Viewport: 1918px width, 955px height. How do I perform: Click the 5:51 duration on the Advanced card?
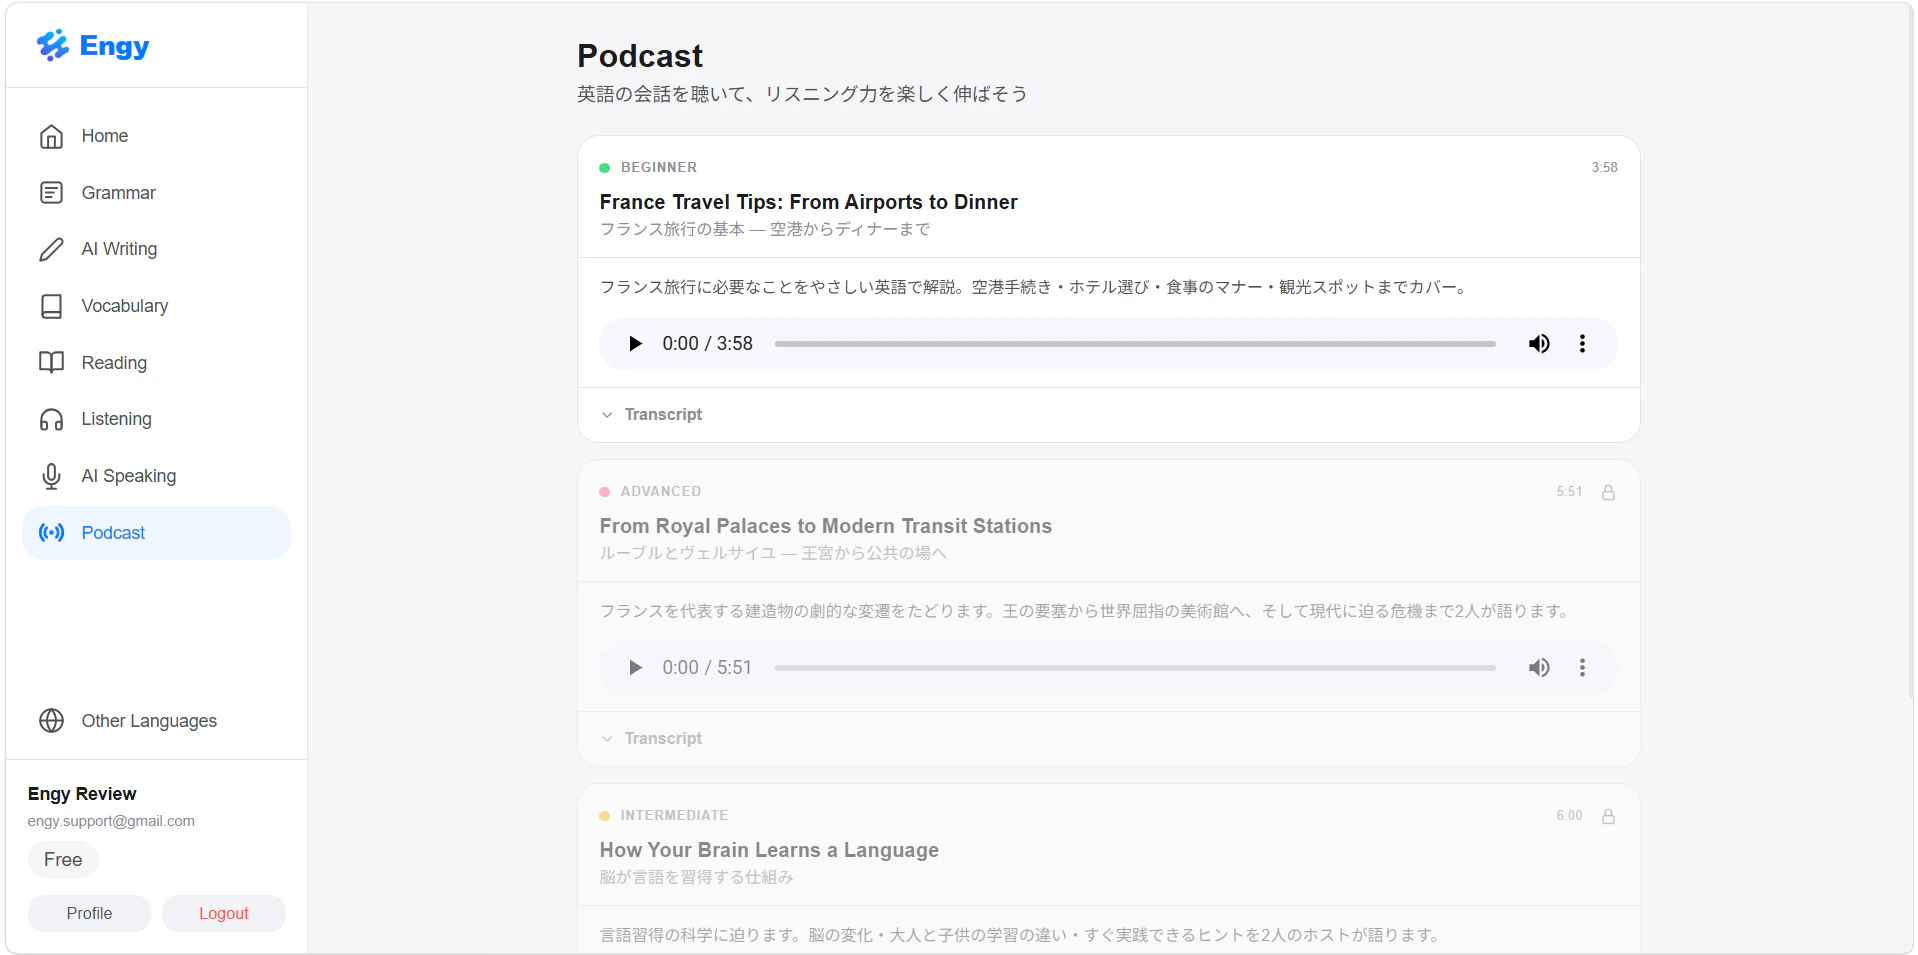pyautogui.click(x=1569, y=492)
